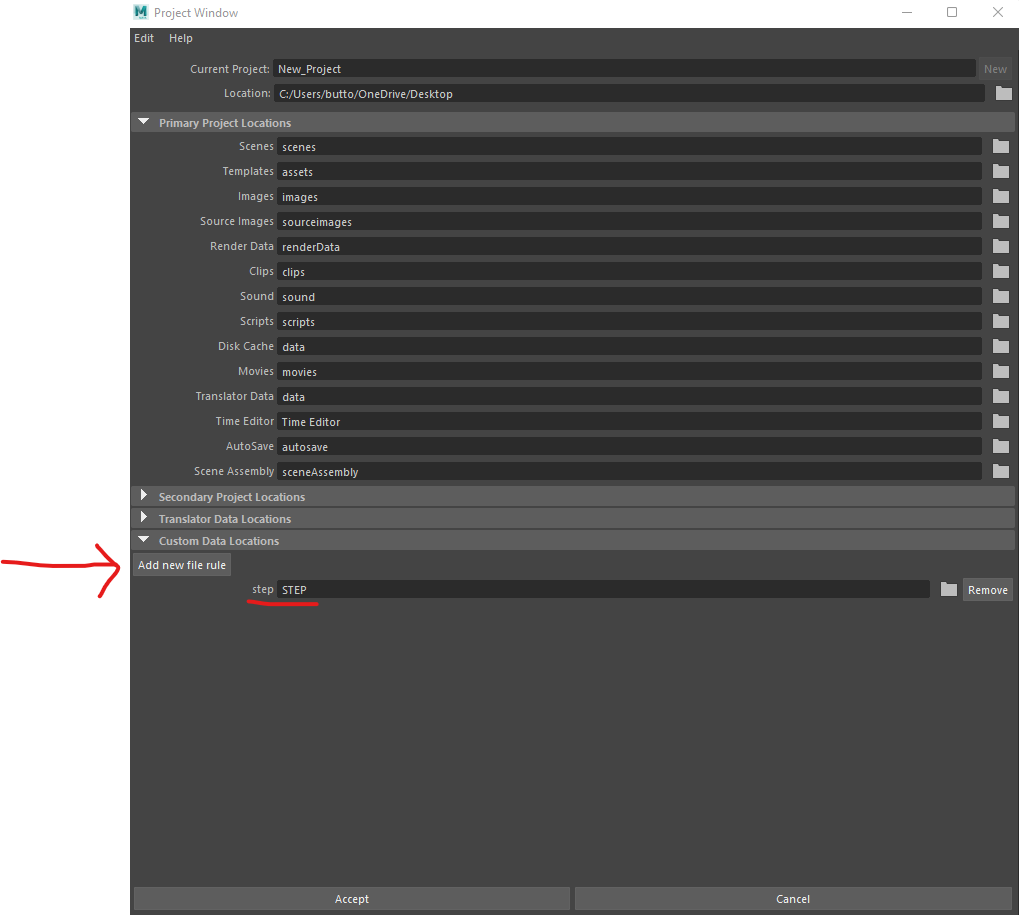The image size is (1019, 915).
Task: Click the Movies path field
Action: point(629,372)
